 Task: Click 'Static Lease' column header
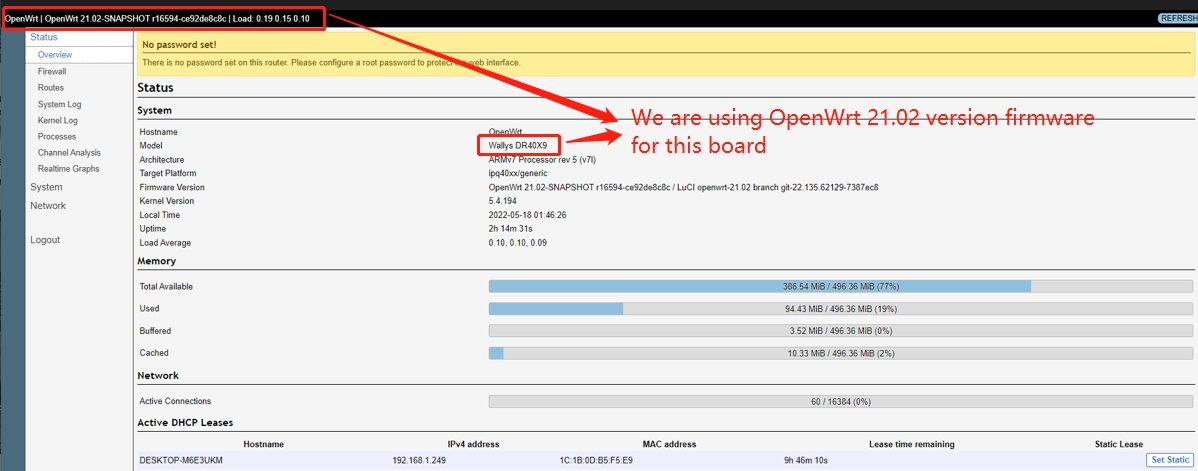(1119, 444)
